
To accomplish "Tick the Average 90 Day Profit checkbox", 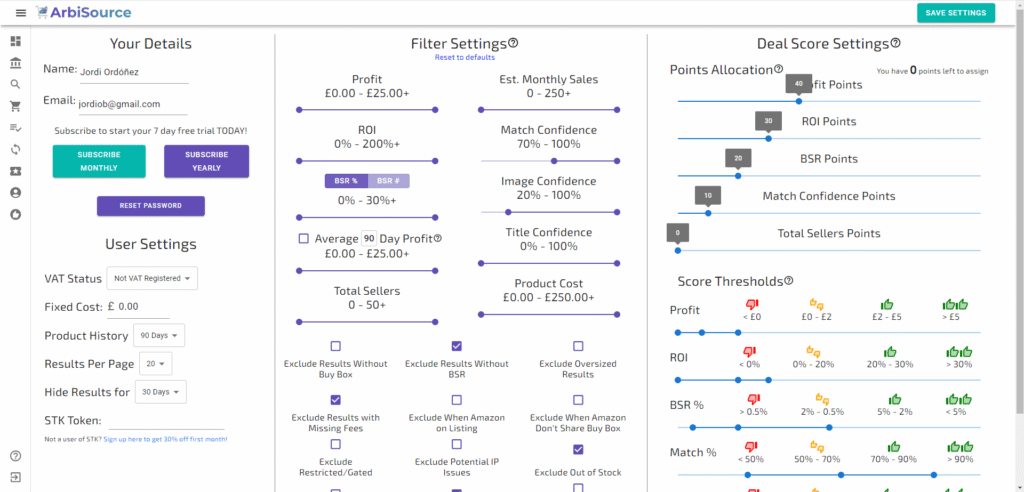I will point(303,238).
